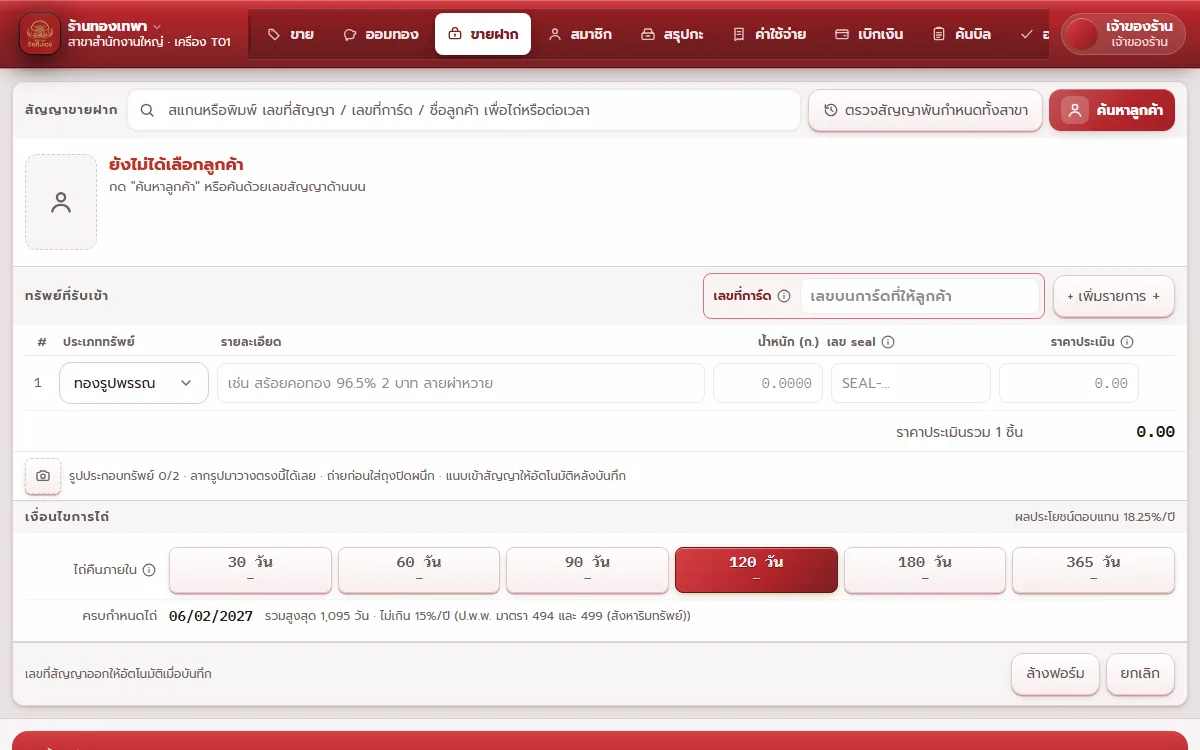Select the 30 วัน redemption period
The image size is (1200, 750).
250,570
